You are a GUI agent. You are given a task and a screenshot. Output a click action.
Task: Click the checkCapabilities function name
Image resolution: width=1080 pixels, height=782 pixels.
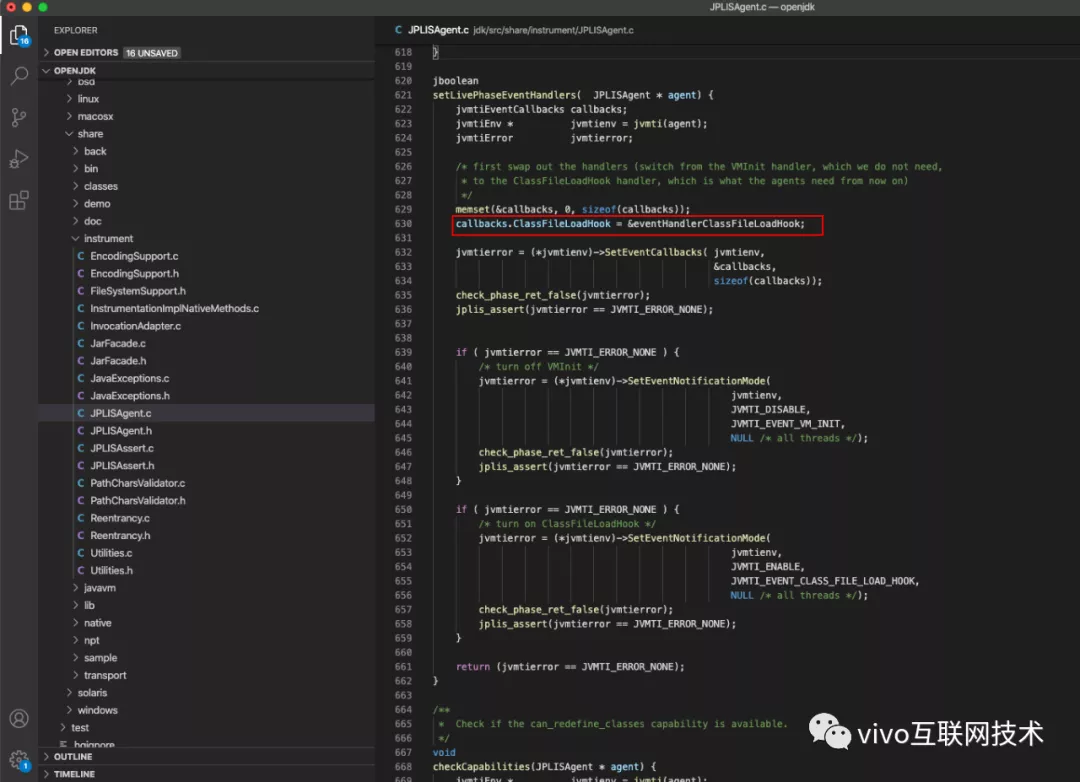pos(481,766)
